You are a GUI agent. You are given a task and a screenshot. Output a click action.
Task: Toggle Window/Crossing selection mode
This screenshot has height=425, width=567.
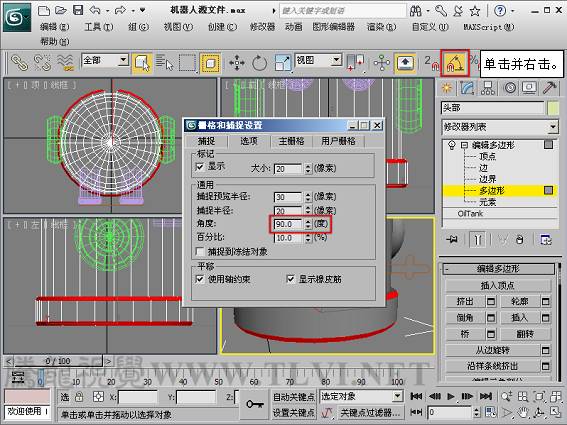[x=210, y=64]
